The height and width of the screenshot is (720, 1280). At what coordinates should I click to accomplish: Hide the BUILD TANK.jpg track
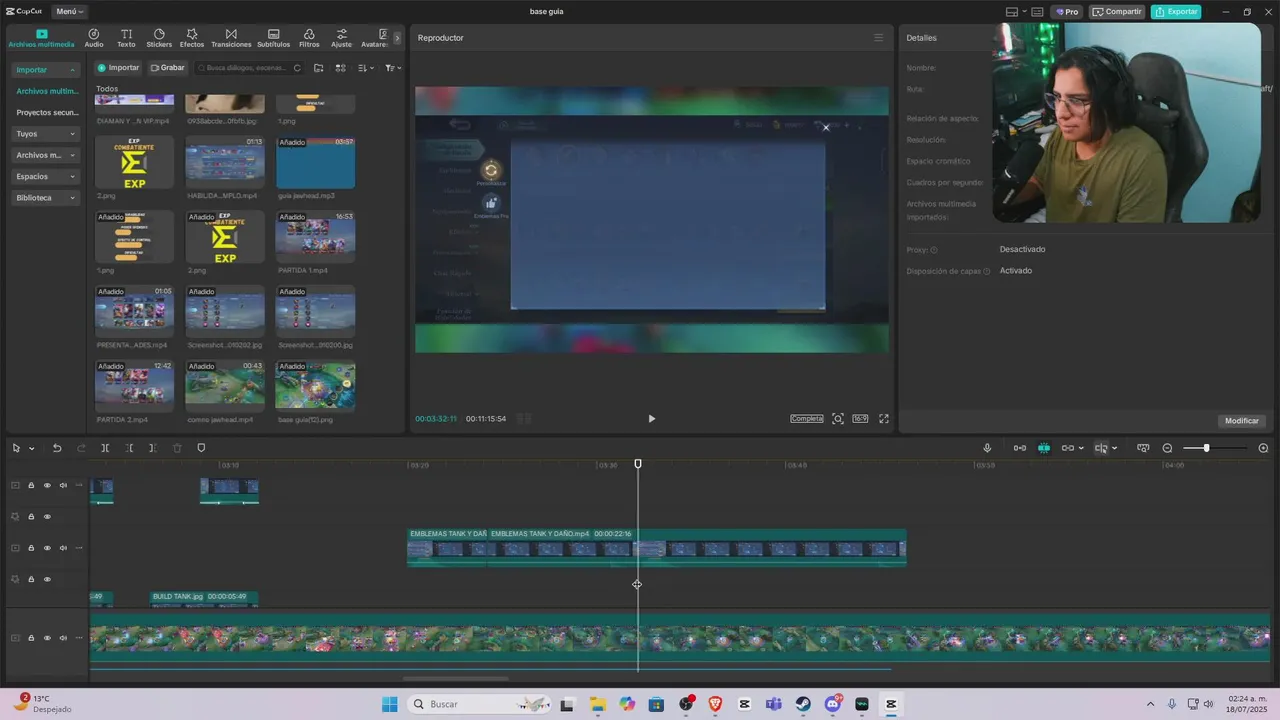pos(47,579)
